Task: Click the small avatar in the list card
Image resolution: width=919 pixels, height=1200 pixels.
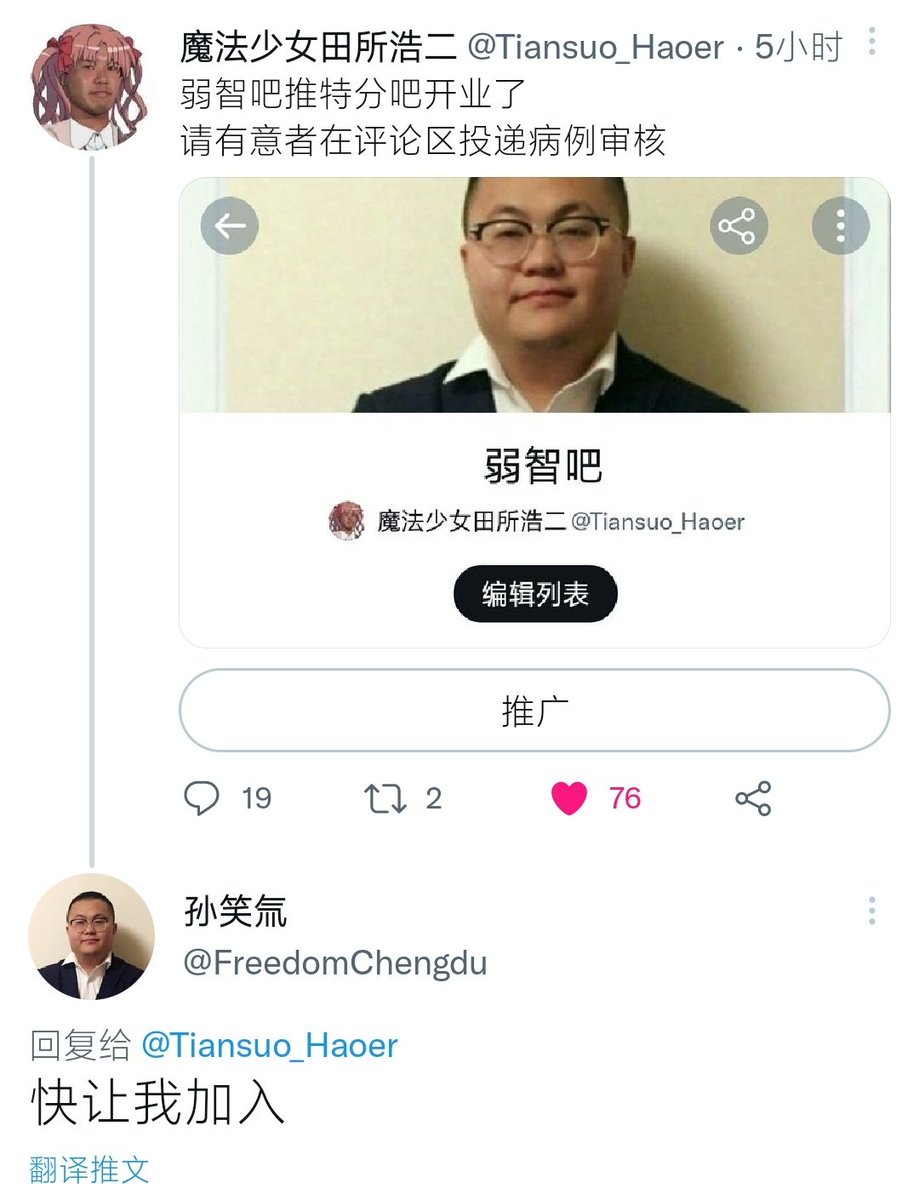Action: [x=347, y=520]
